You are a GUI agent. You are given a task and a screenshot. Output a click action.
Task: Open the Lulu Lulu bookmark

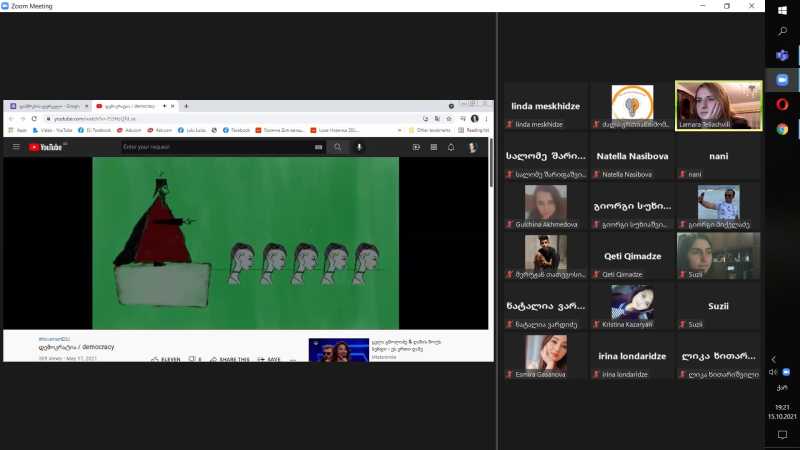pyautogui.click(x=192, y=130)
